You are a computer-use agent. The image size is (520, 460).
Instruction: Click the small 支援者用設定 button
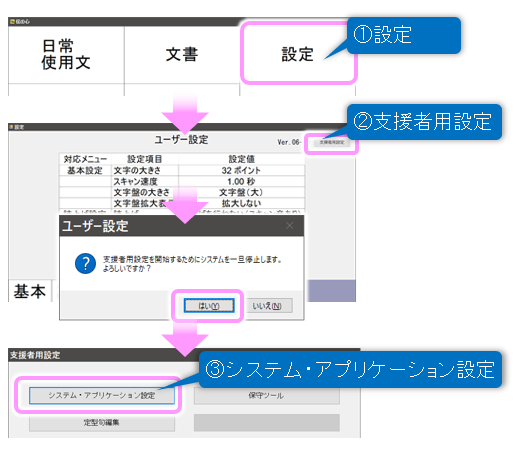tap(332, 142)
